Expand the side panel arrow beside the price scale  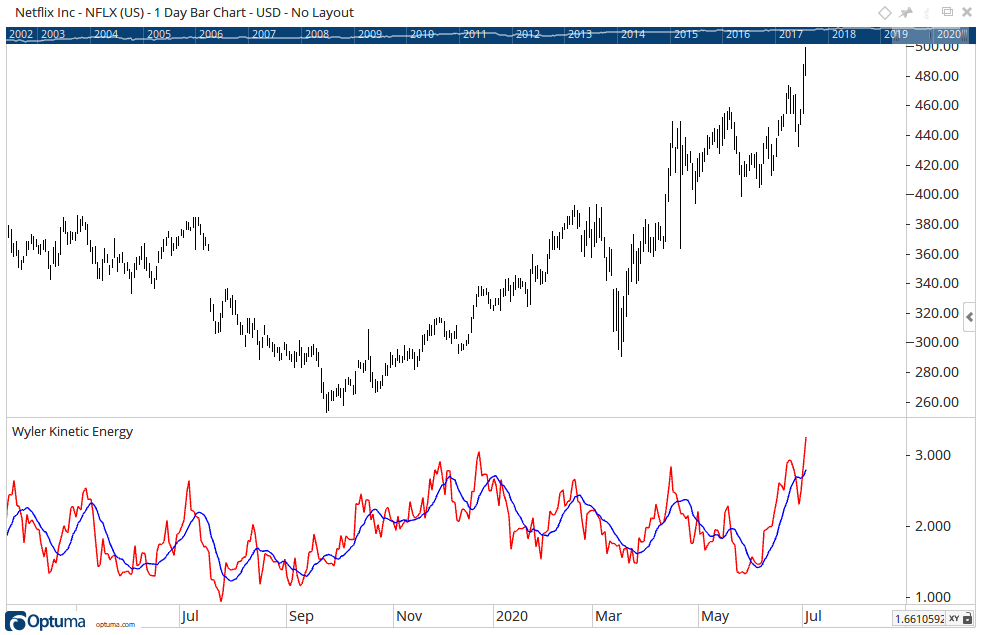coord(969,318)
